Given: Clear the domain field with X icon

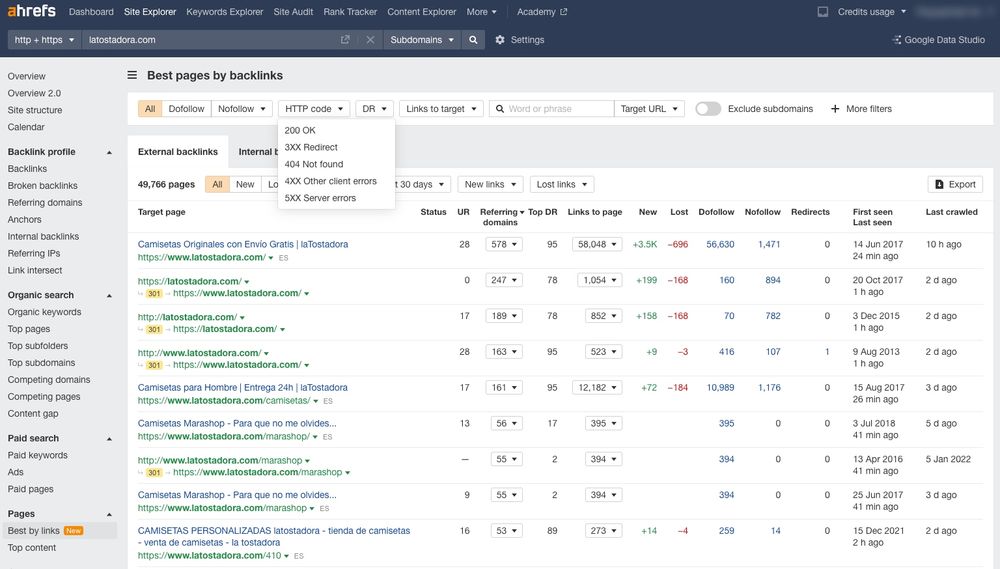Looking at the screenshot, I should 370,40.
